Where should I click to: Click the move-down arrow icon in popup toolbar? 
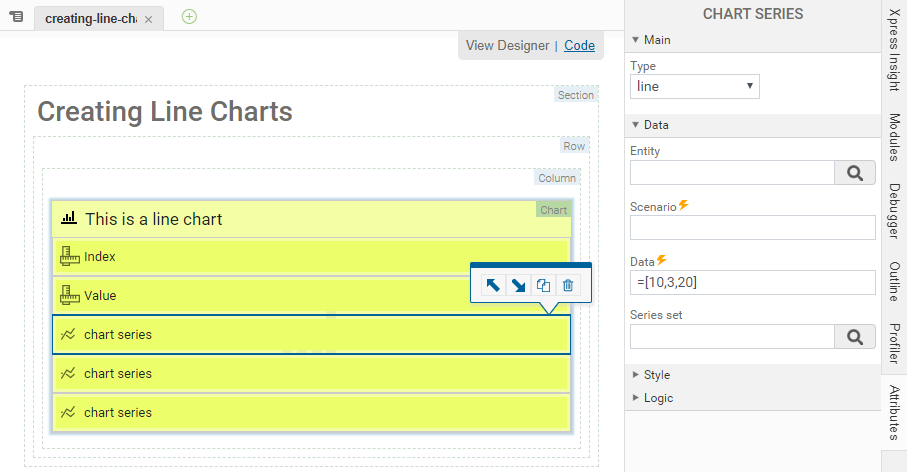click(x=518, y=285)
